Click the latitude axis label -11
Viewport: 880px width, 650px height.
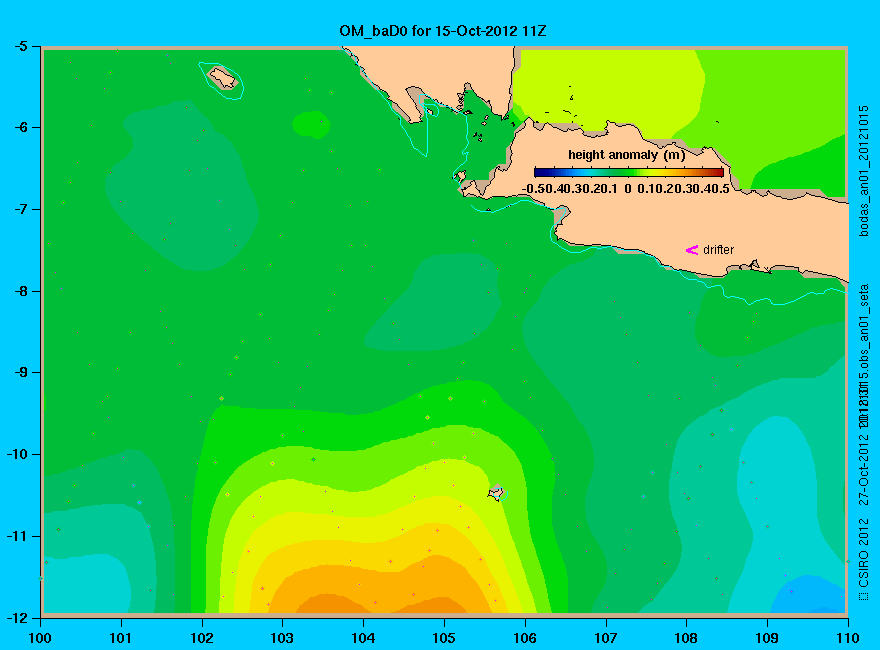click(x=17, y=536)
